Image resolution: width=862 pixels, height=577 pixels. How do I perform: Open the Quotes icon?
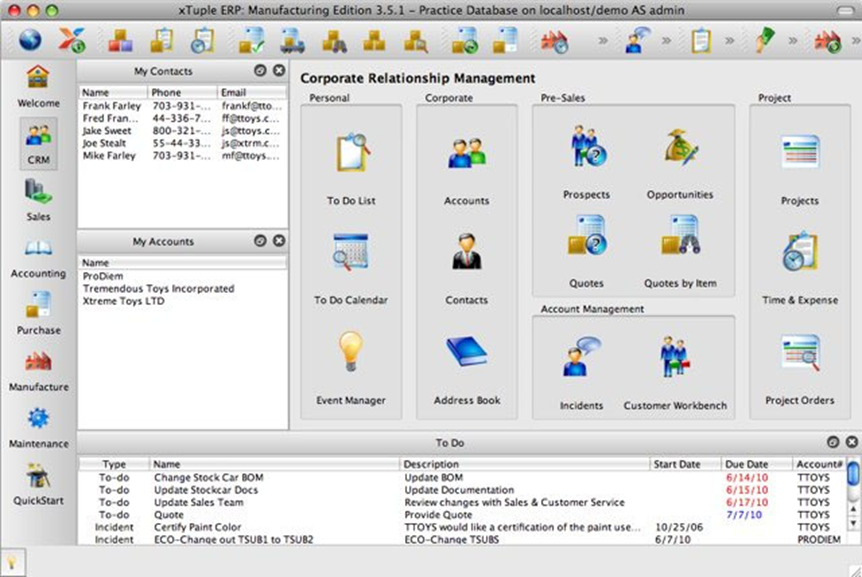tap(587, 235)
